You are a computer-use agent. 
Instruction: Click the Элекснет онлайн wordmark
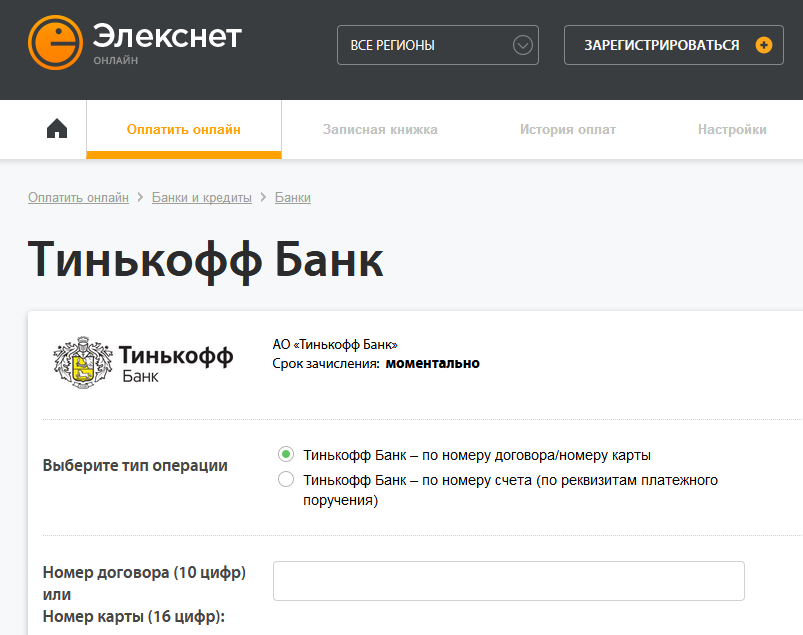coord(167,43)
